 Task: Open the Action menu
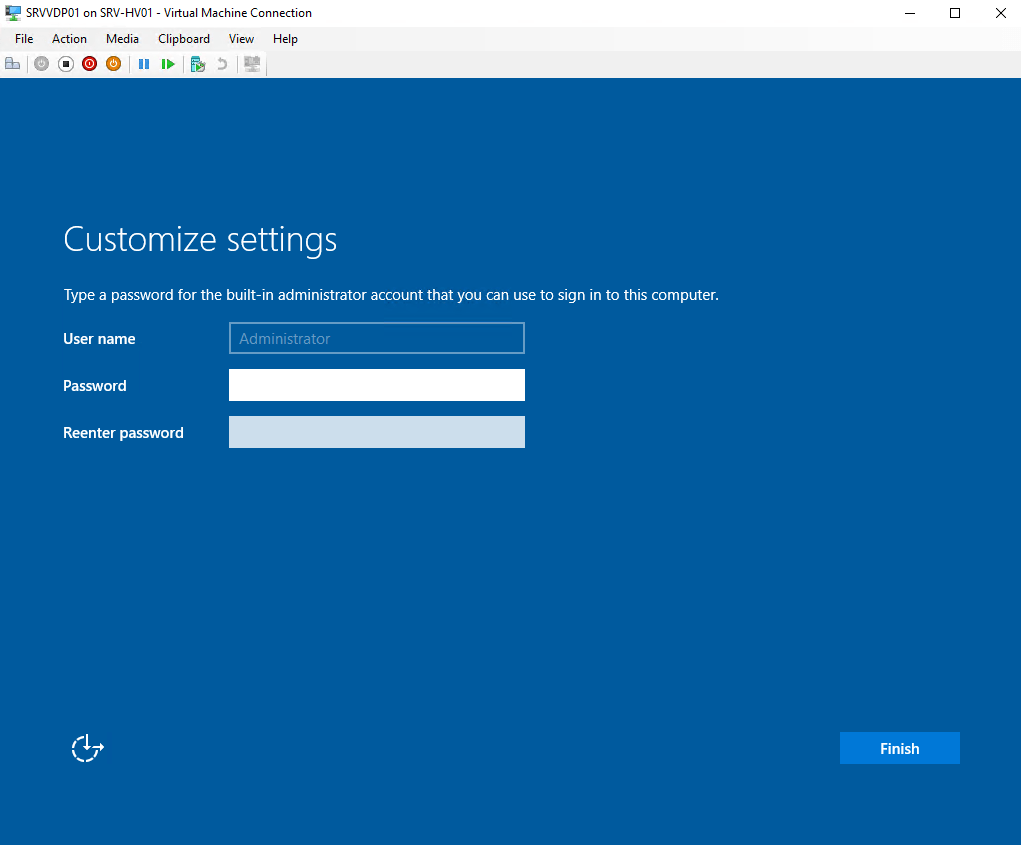tap(69, 39)
